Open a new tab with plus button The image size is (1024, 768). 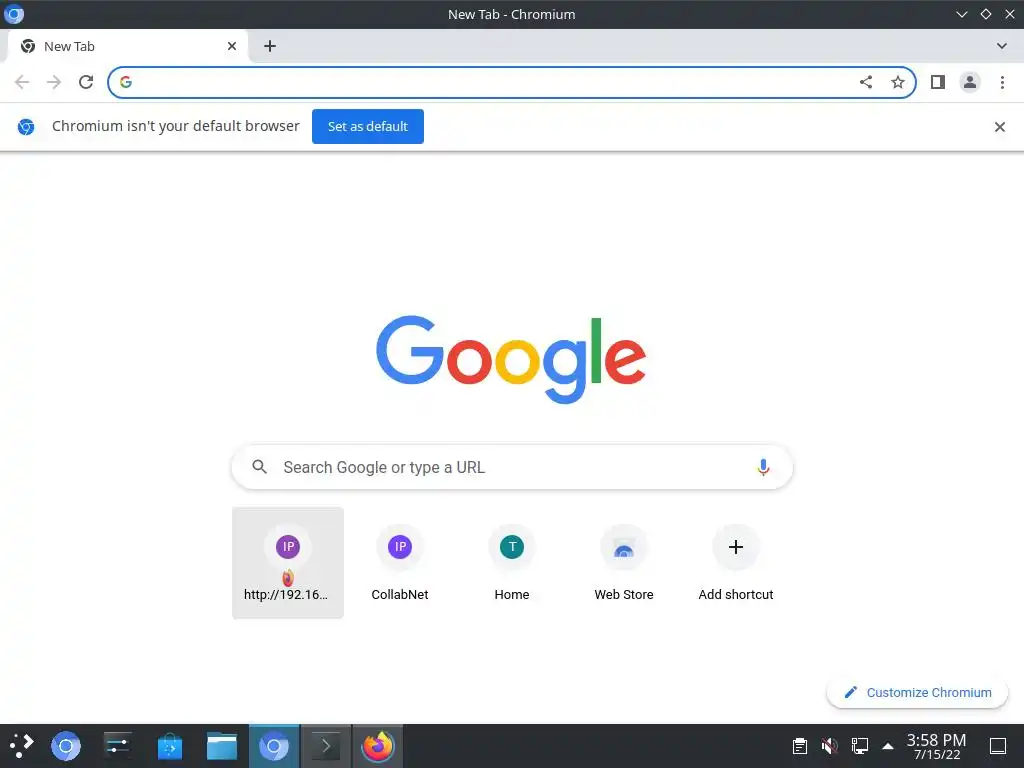(x=270, y=46)
